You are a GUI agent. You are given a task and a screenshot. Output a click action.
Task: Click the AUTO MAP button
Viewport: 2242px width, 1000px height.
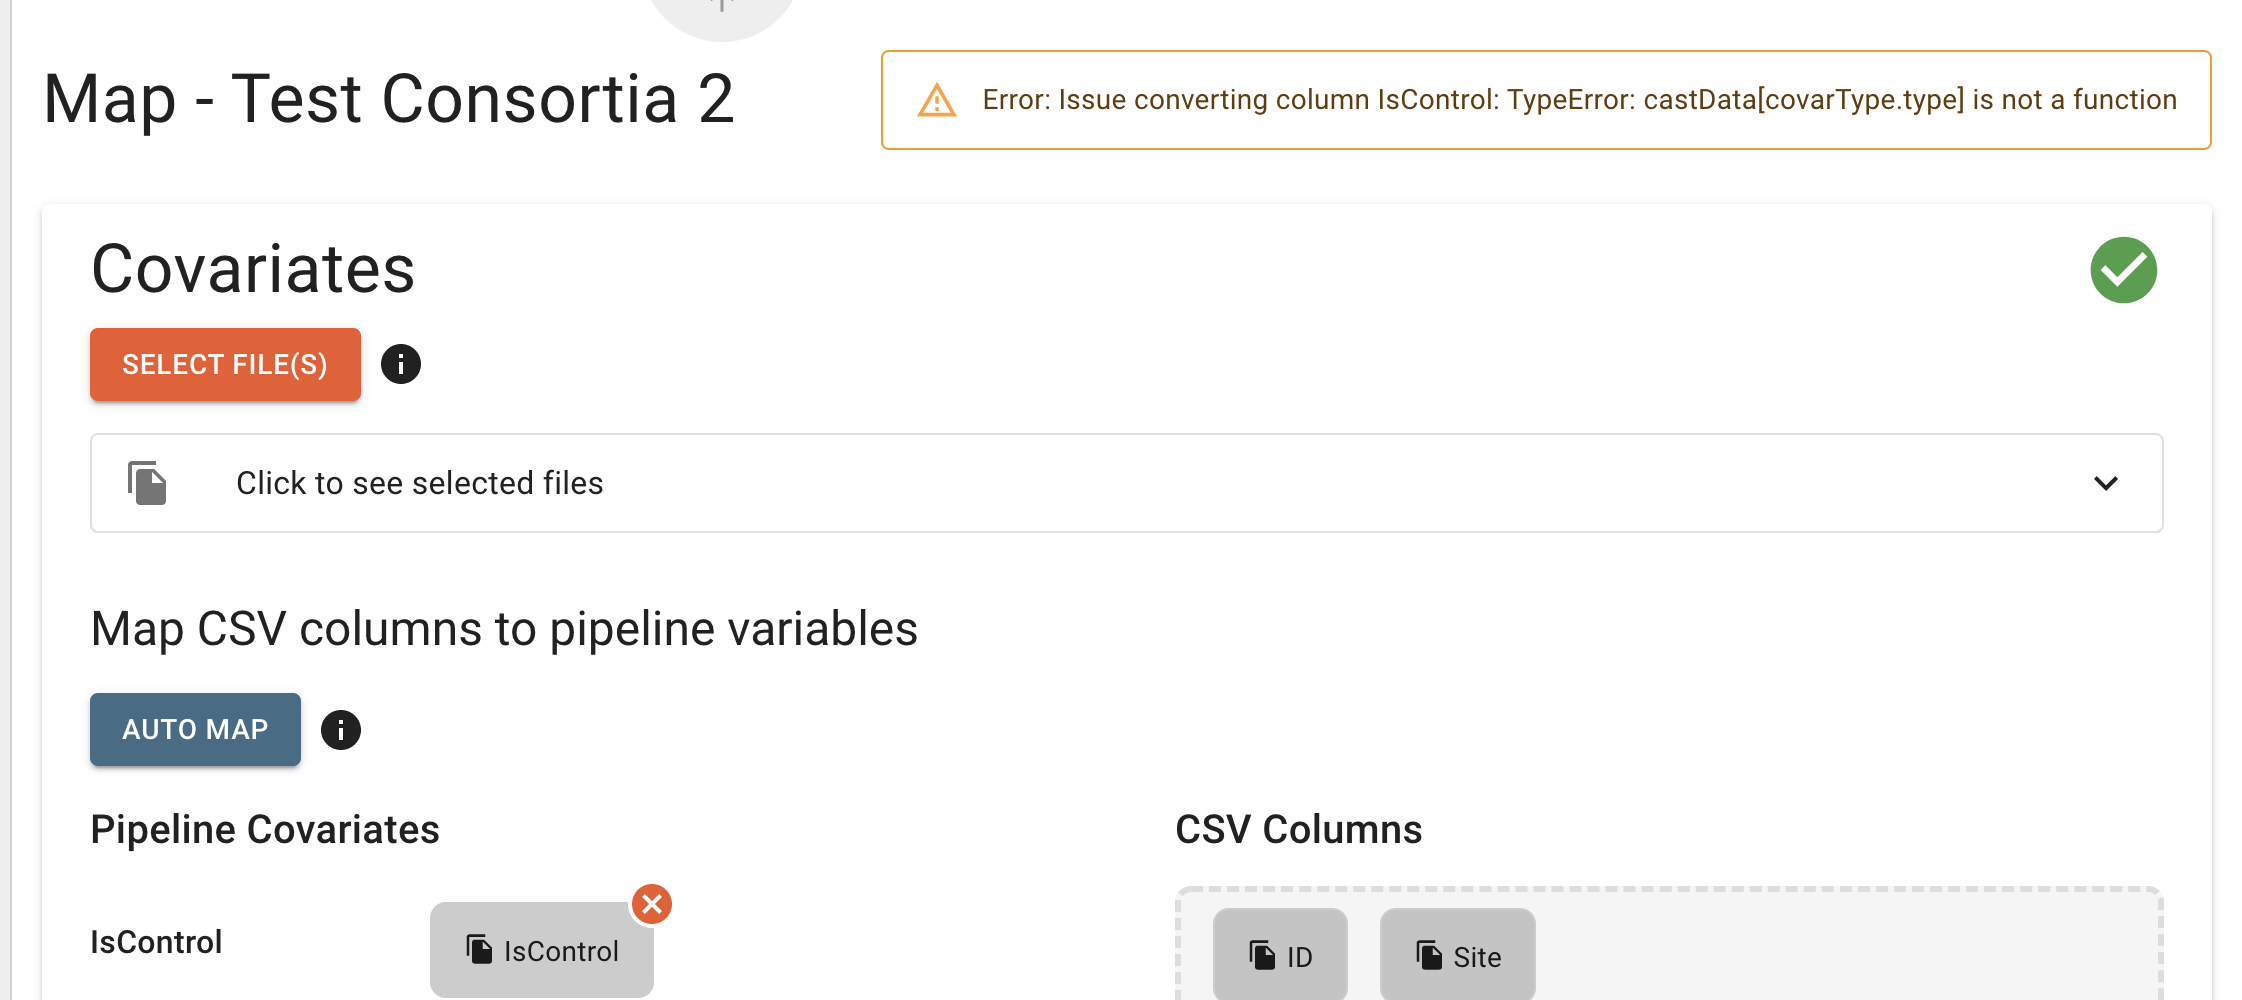coord(194,729)
